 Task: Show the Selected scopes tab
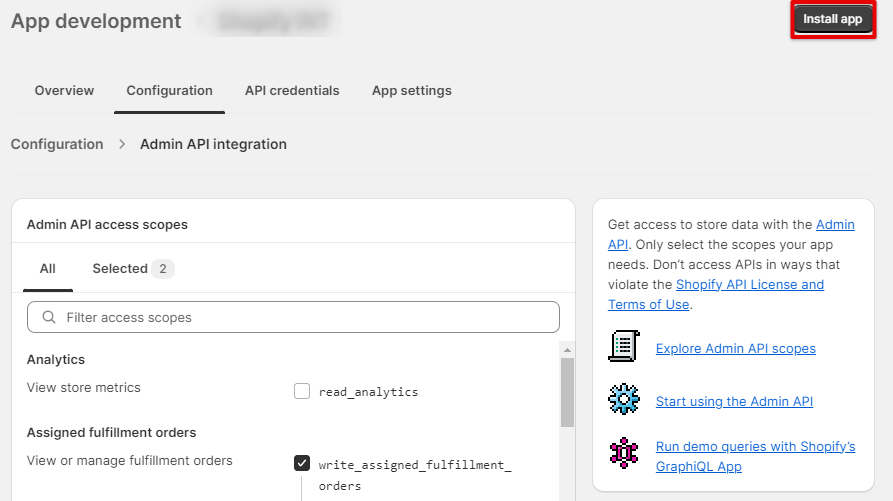[133, 269]
